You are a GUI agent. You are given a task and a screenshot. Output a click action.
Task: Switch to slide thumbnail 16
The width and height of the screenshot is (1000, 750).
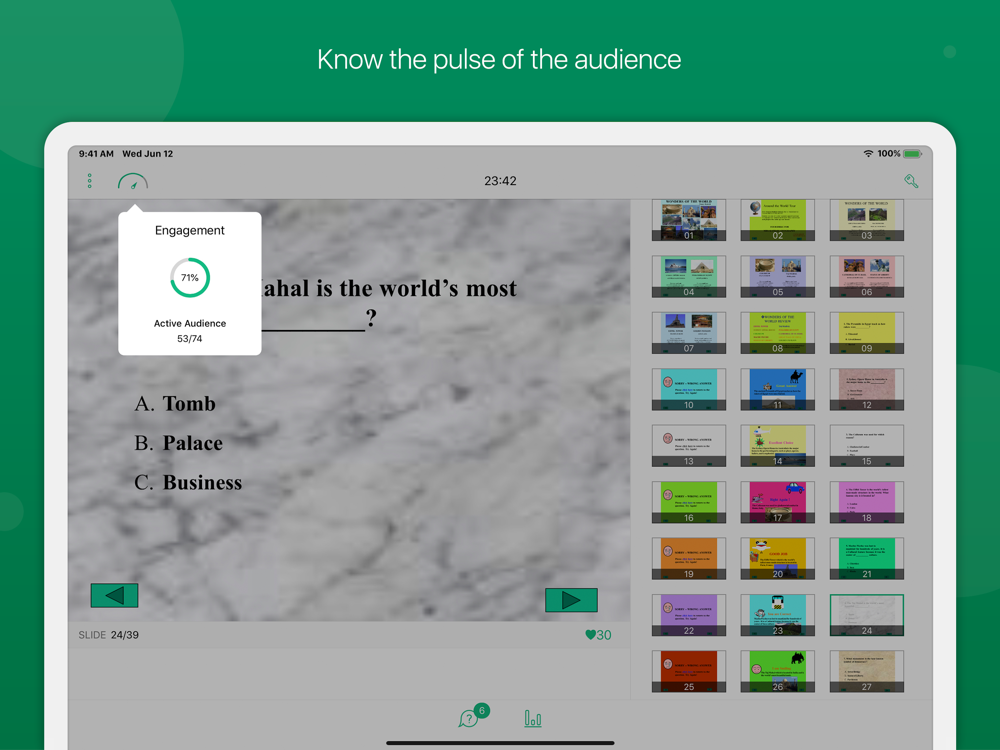click(689, 503)
